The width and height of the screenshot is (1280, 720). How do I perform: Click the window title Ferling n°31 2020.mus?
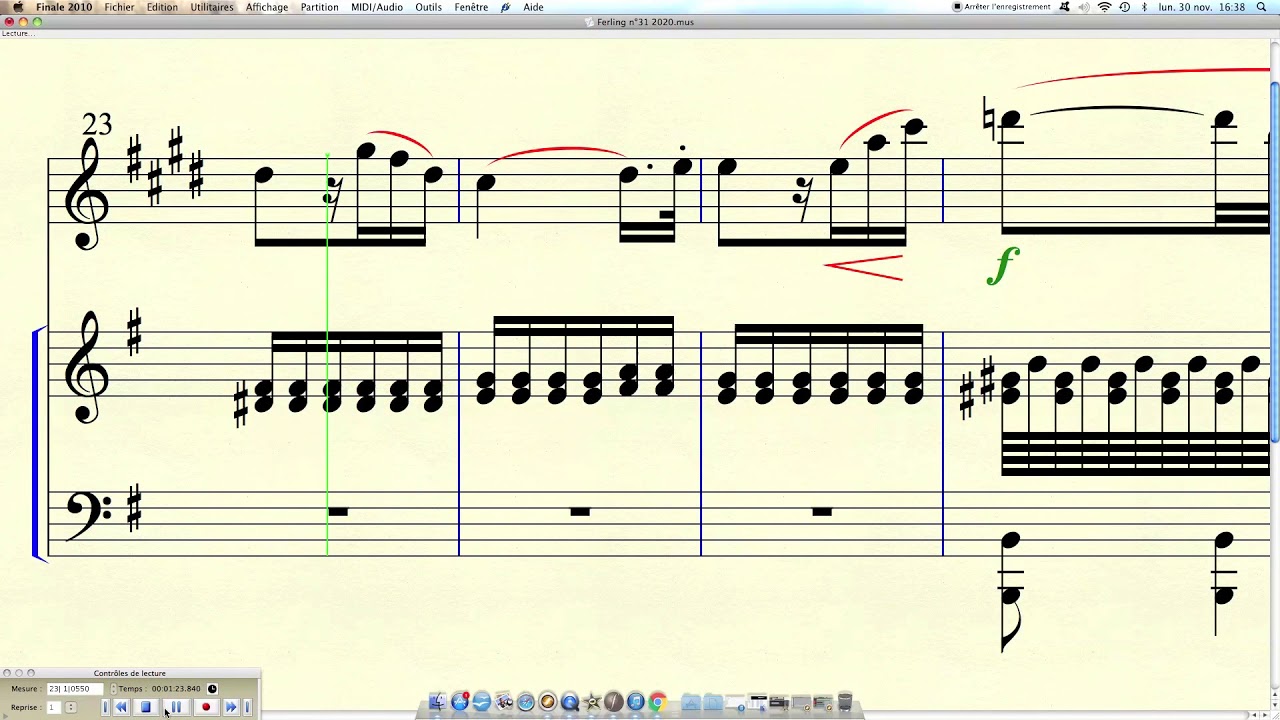coord(645,22)
